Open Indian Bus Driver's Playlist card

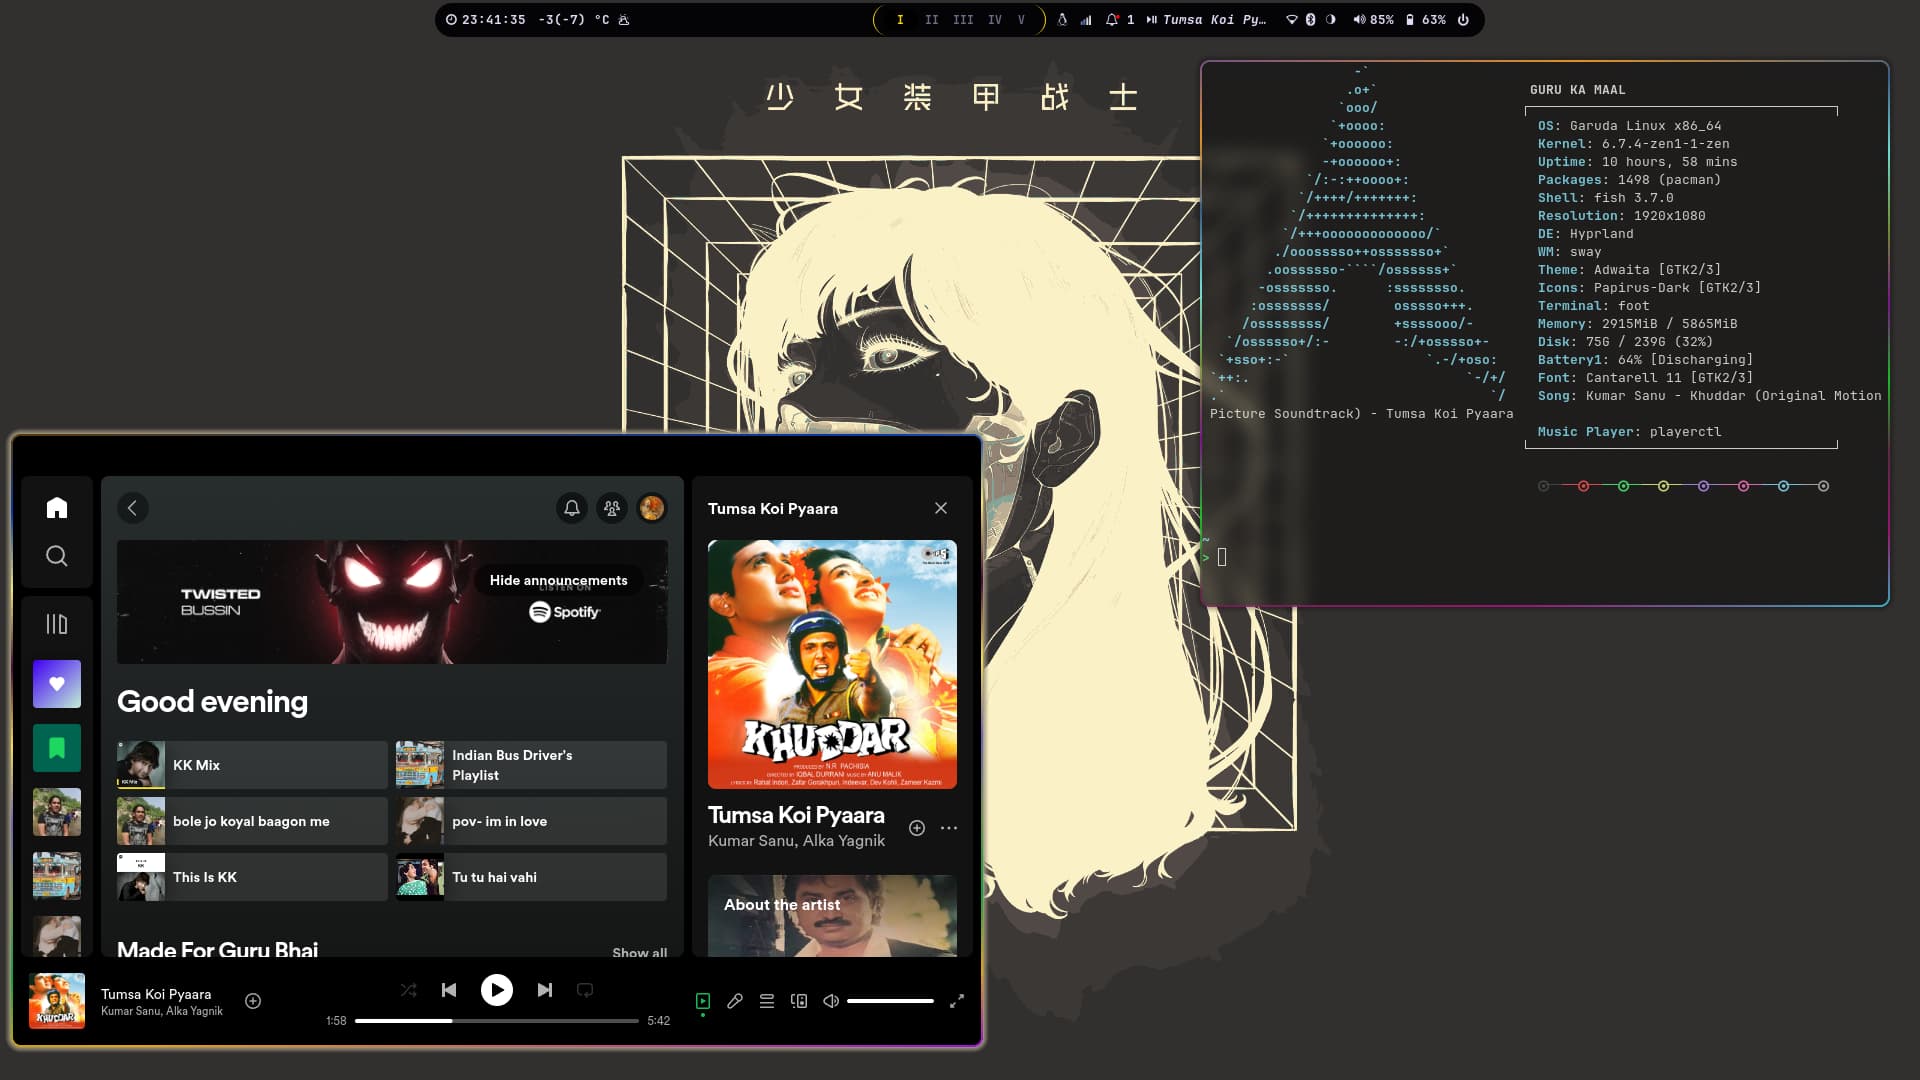531,765
